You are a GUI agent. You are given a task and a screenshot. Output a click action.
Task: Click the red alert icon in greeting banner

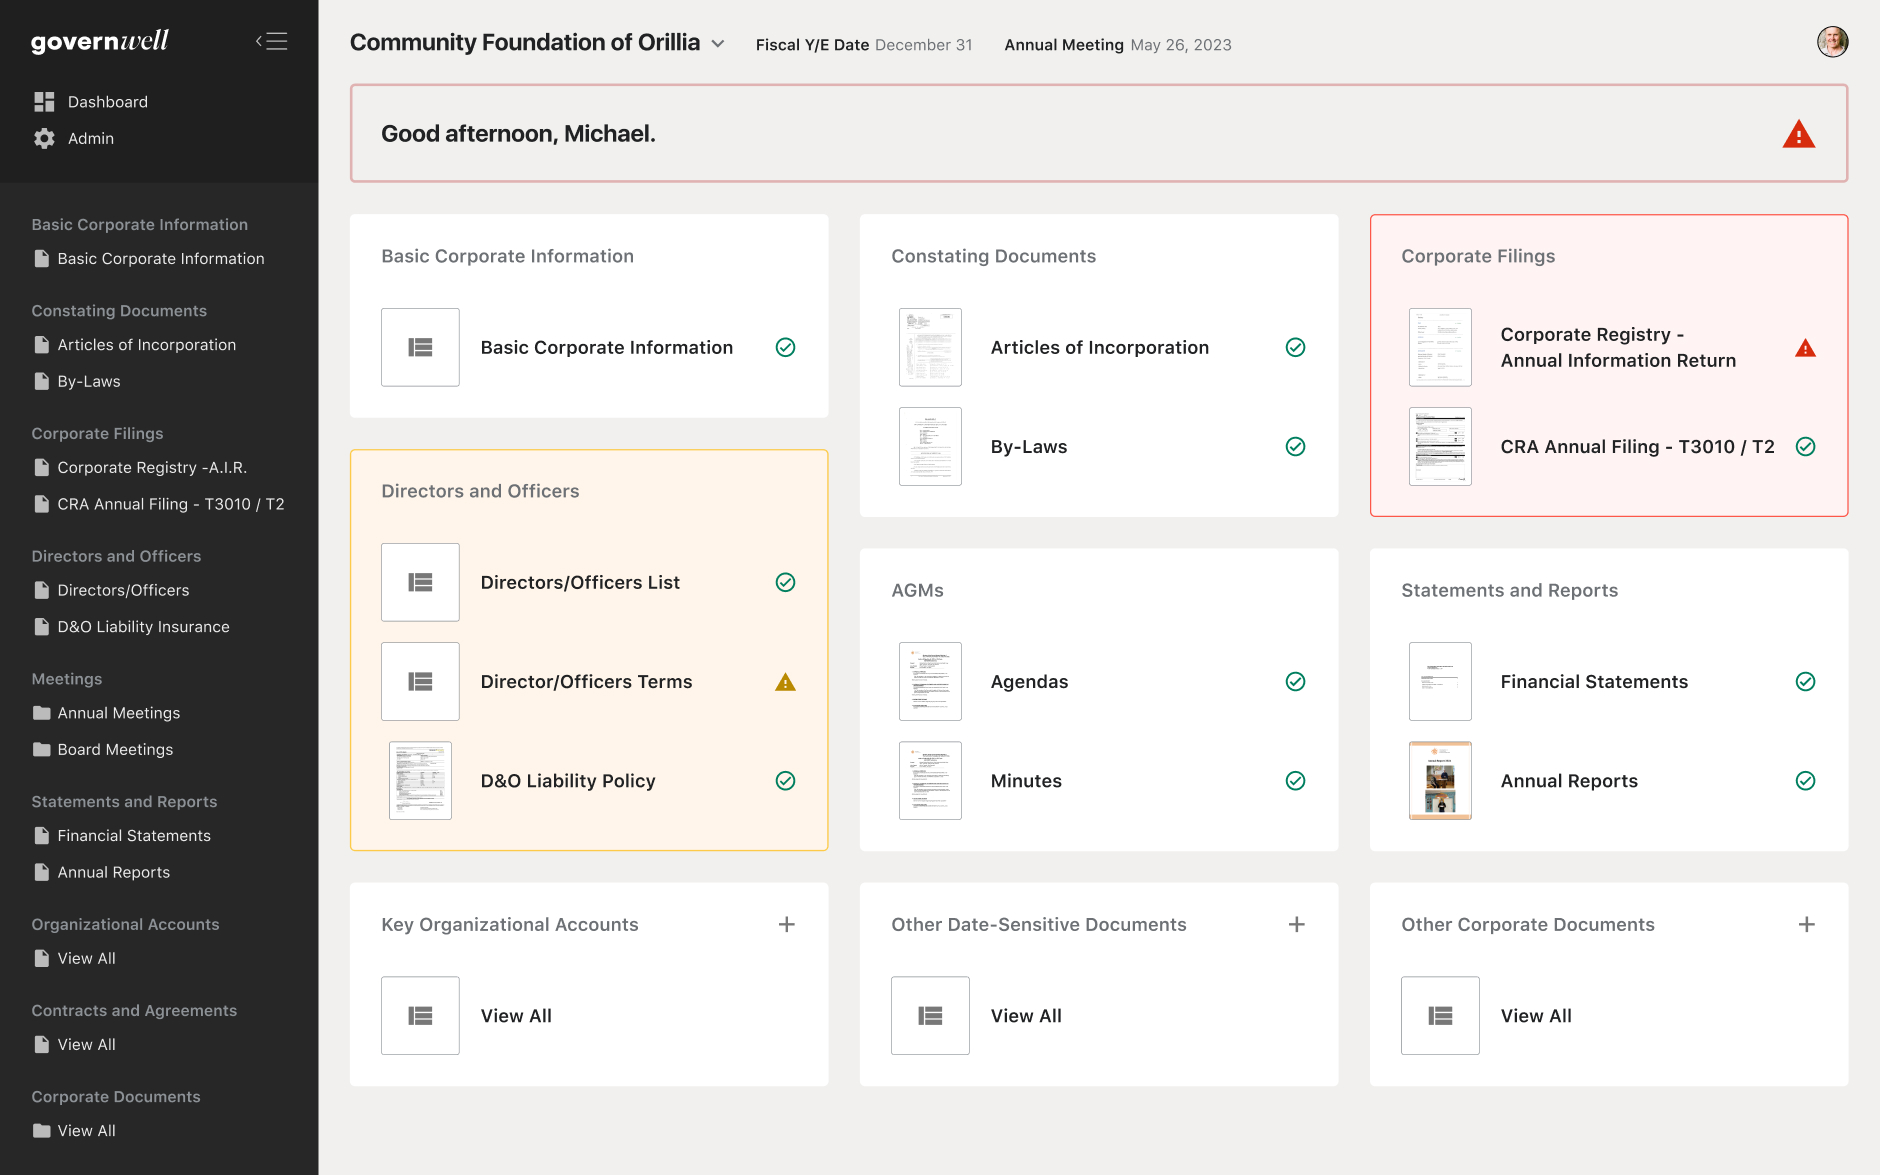1798,134
